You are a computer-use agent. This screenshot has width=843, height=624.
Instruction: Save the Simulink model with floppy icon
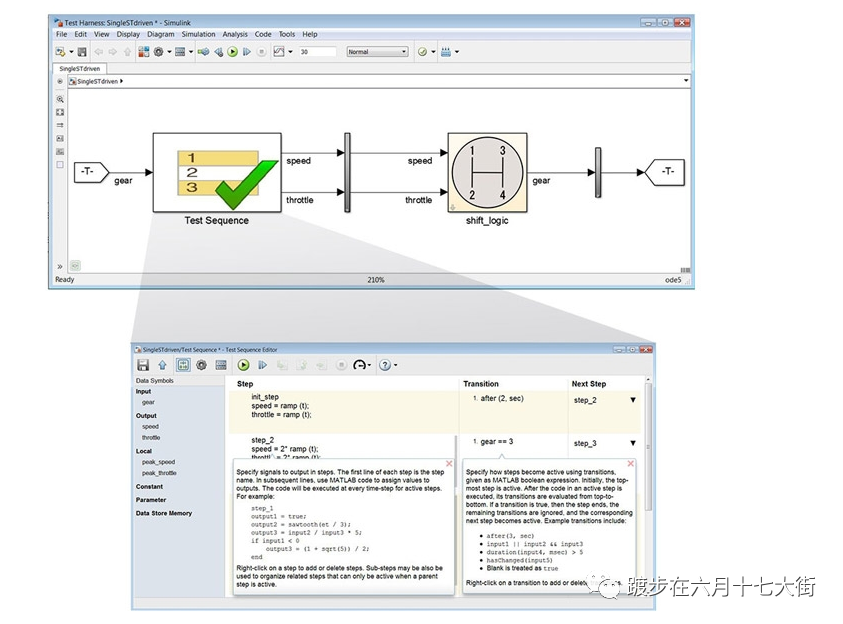click(x=82, y=52)
